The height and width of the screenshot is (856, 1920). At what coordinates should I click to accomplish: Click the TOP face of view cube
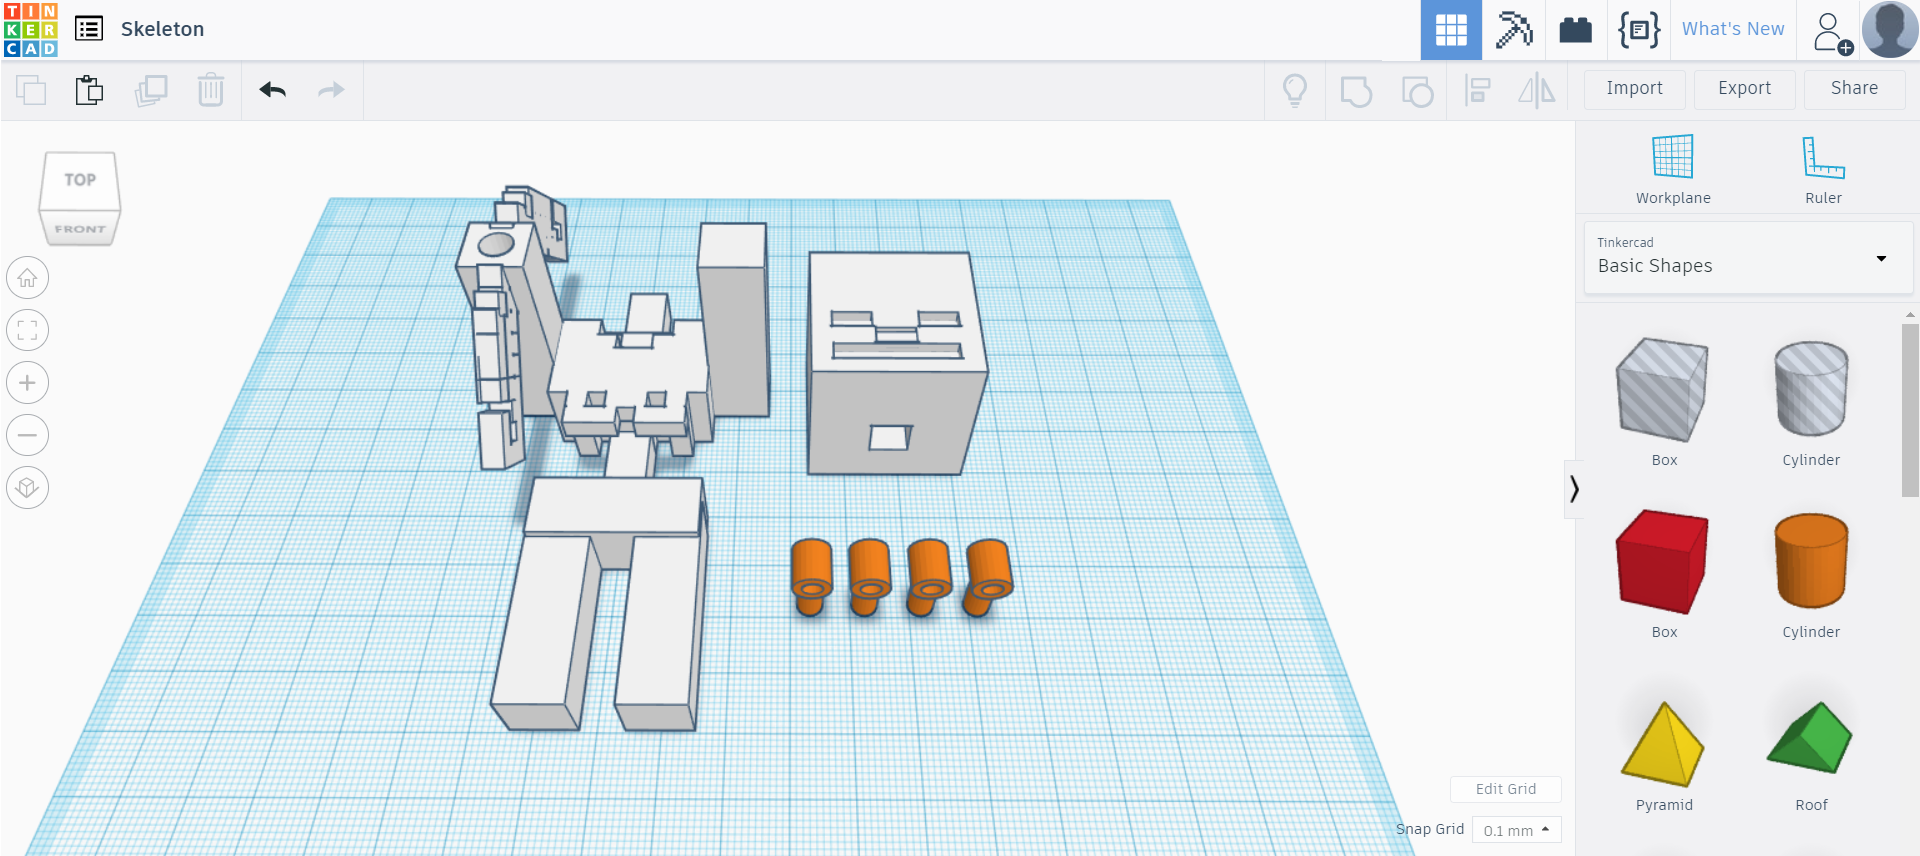(80, 180)
